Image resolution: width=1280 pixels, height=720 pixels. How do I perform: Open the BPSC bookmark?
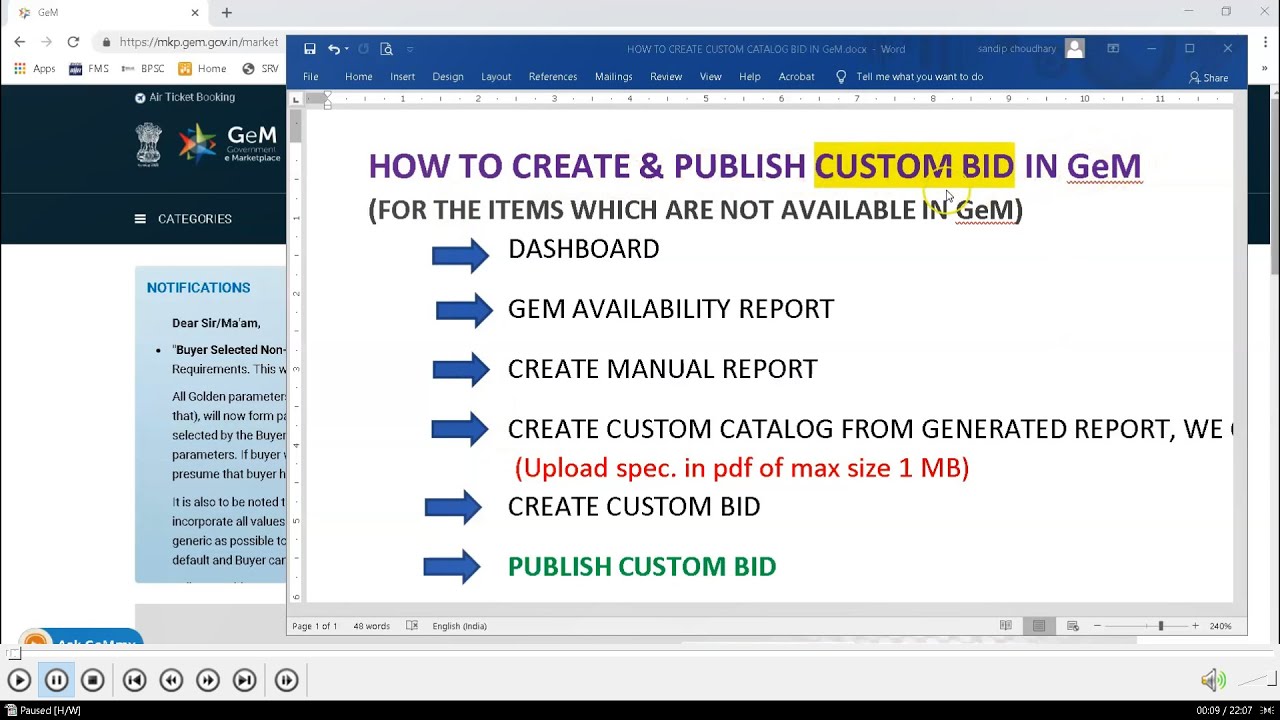click(x=143, y=69)
